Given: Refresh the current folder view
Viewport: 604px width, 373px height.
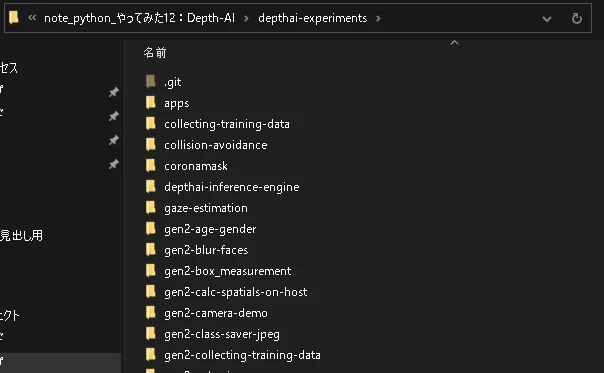Looking at the screenshot, I should [x=577, y=18].
